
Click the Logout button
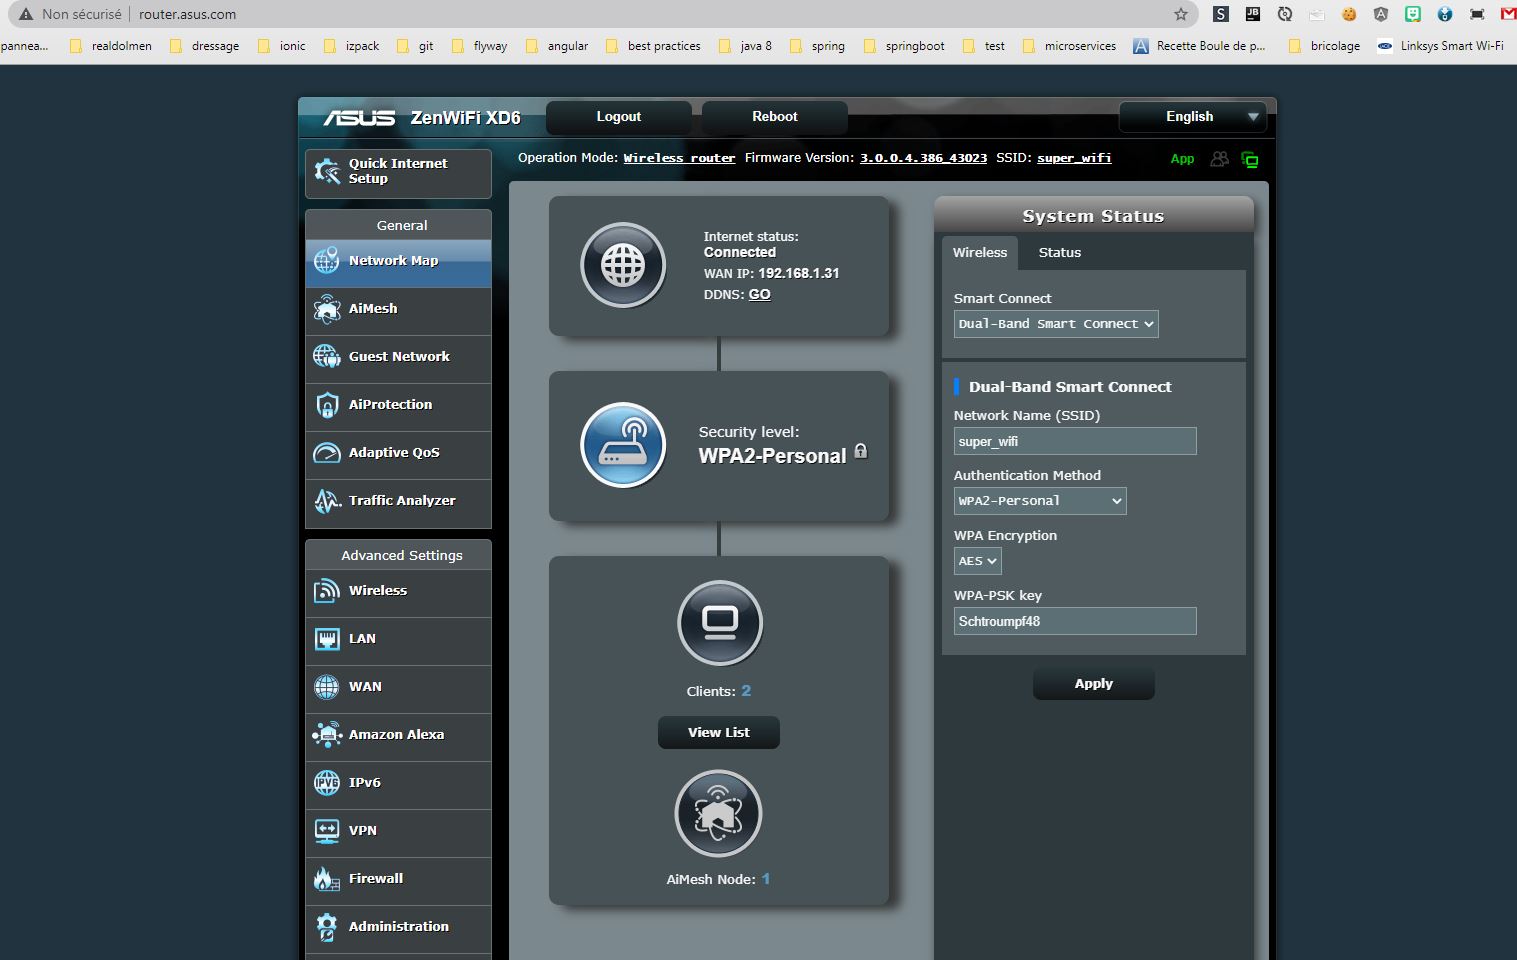(619, 117)
